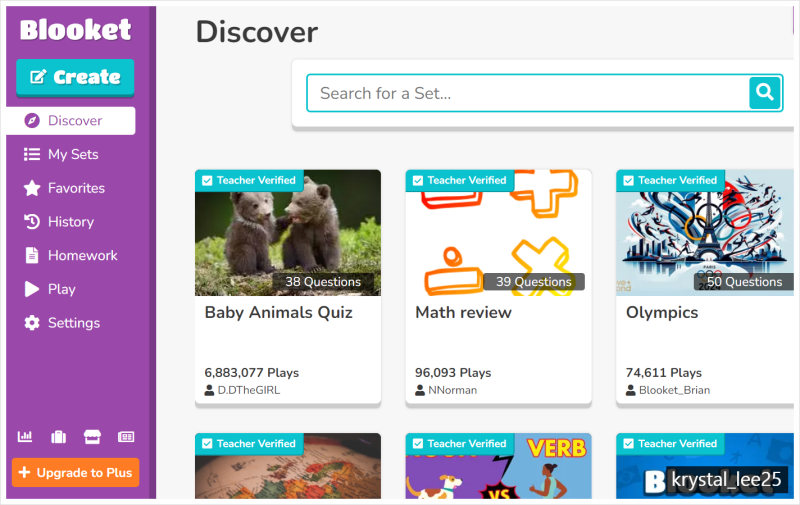Open the Math review set card
Screen dimensions: 800x505
498,288
